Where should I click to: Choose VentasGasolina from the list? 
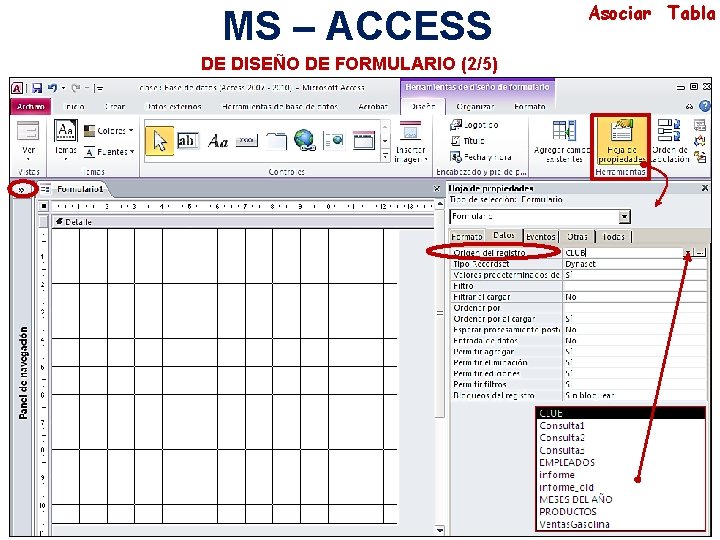[574, 524]
